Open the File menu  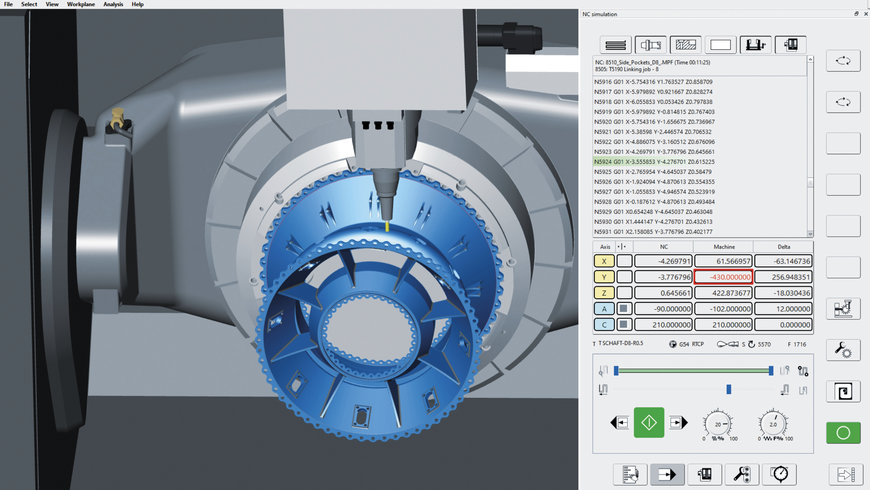coord(8,4)
